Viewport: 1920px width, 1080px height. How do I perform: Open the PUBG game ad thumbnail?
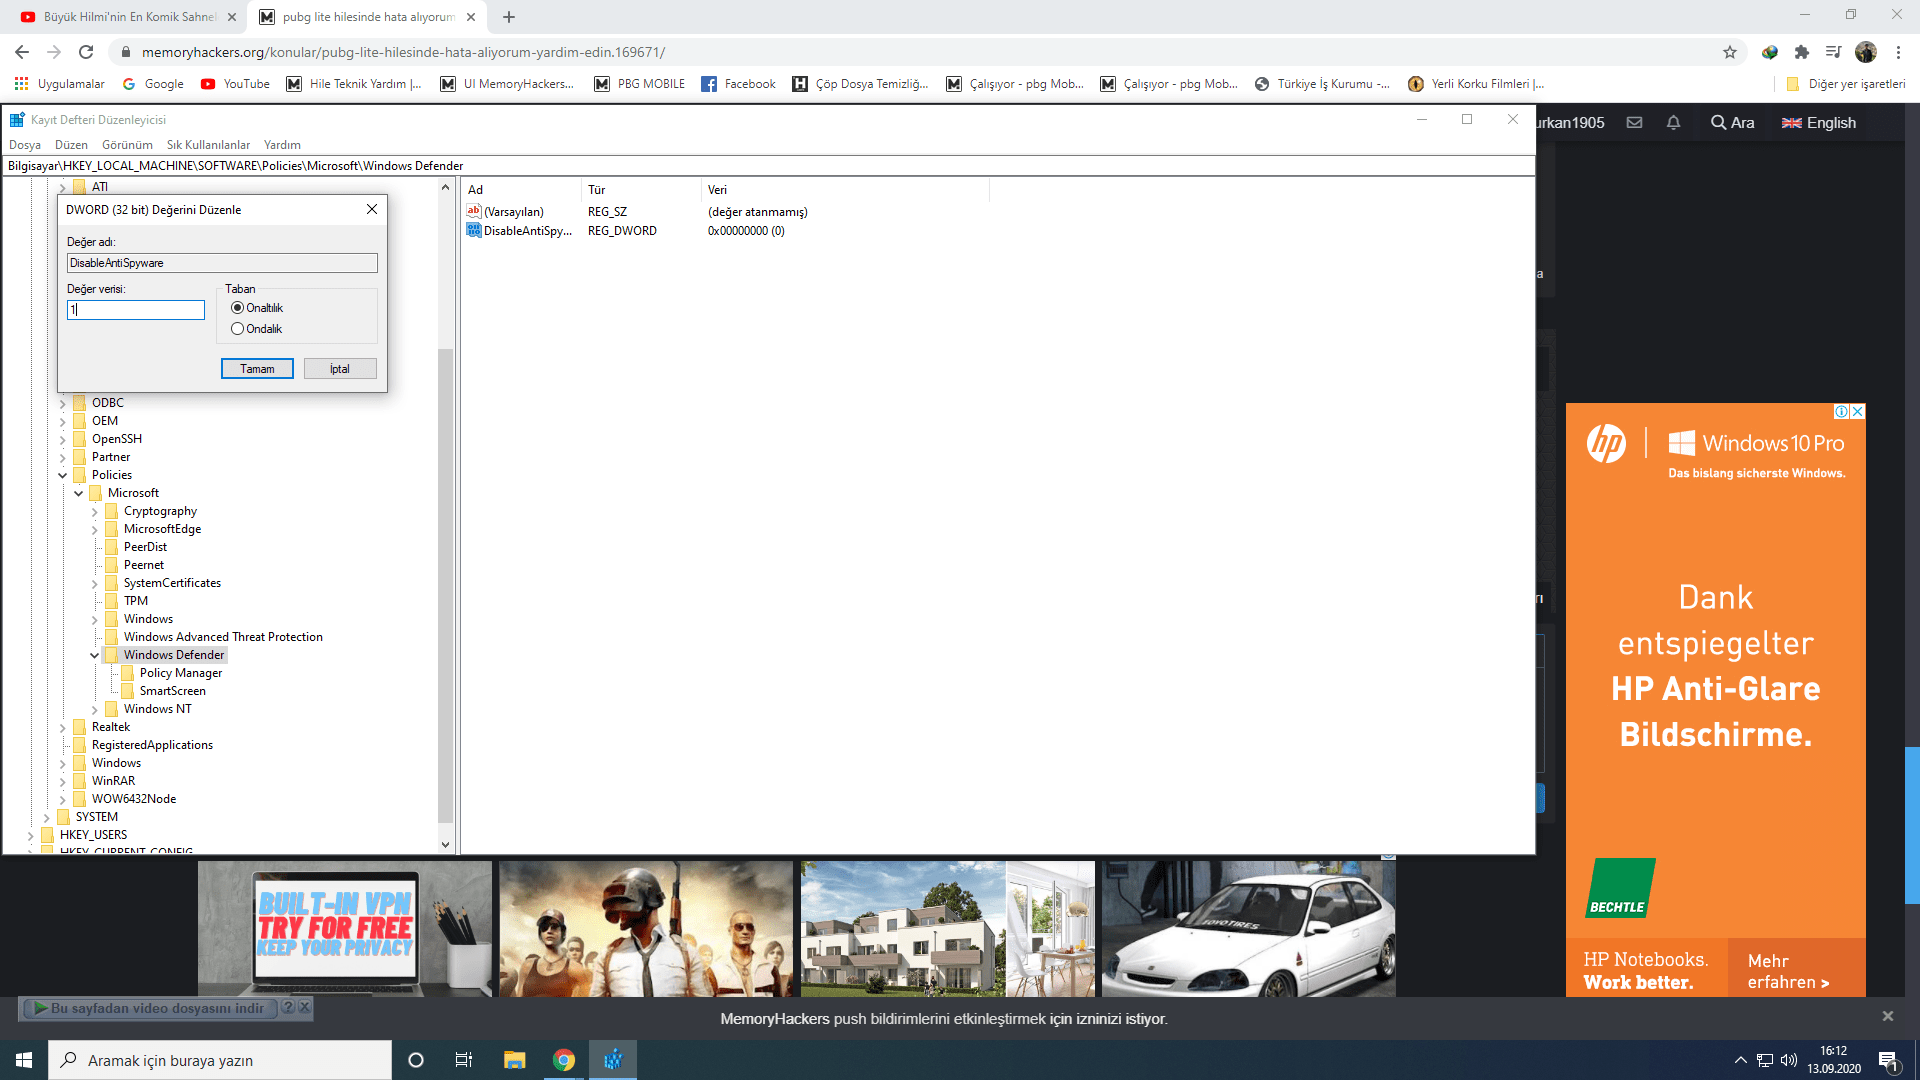(646, 929)
